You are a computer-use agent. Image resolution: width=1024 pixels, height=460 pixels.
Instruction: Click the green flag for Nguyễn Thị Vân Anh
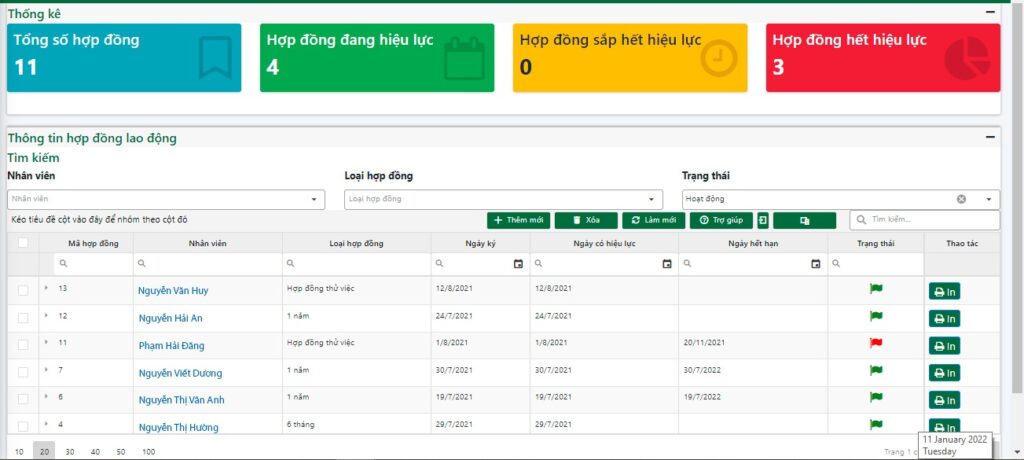(x=876, y=397)
